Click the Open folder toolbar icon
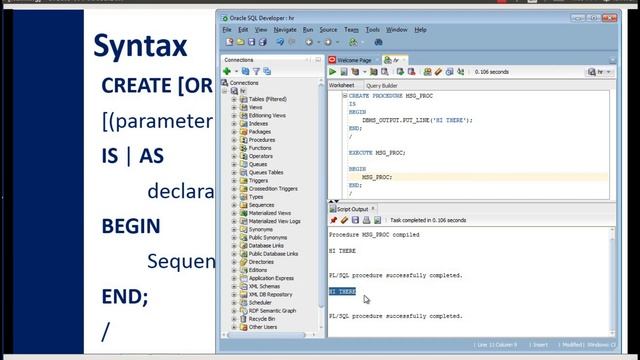 240,42
